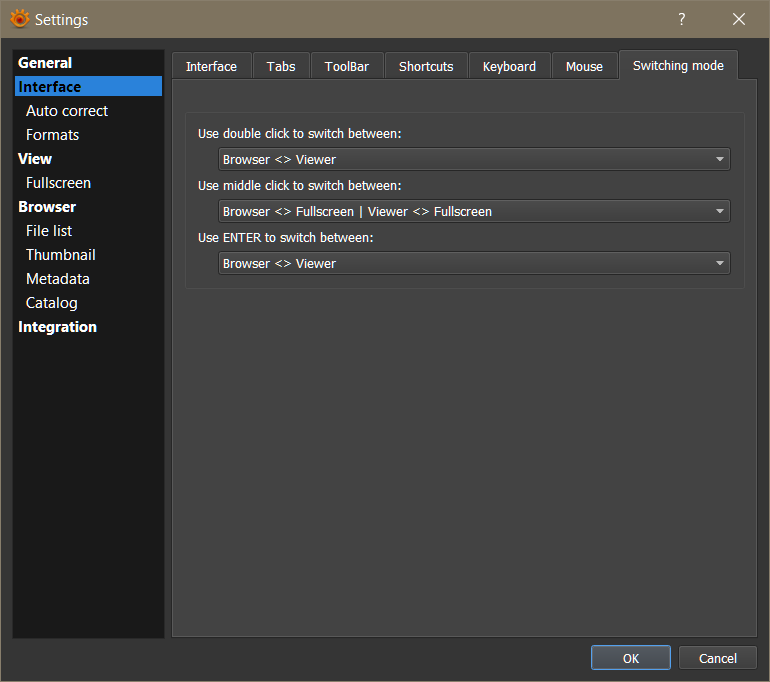Image resolution: width=770 pixels, height=682 pixels.
Task: Open the double click switch dropdown
Action: coord(474,160)
